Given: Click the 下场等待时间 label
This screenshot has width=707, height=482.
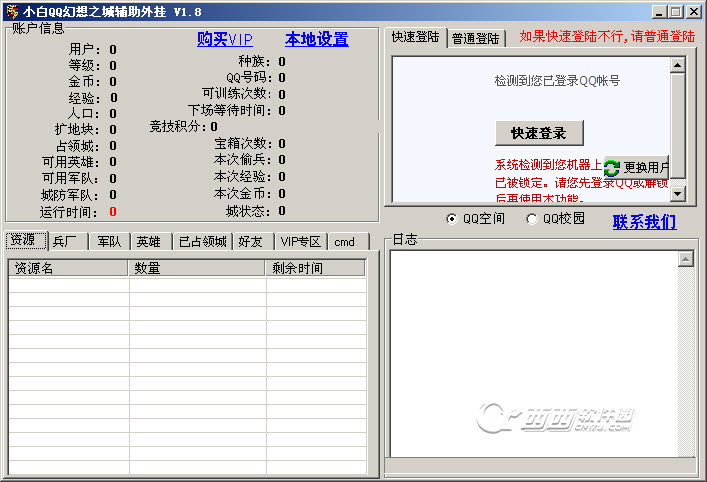Looking at the screenshot, I should click(230, 110).
